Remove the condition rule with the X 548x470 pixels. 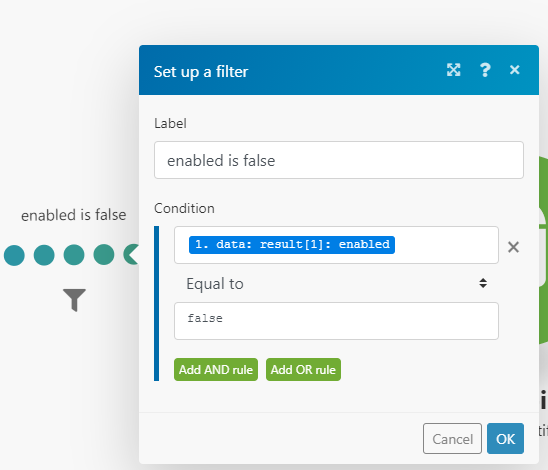pyautogui.click(x=513, y=247)
